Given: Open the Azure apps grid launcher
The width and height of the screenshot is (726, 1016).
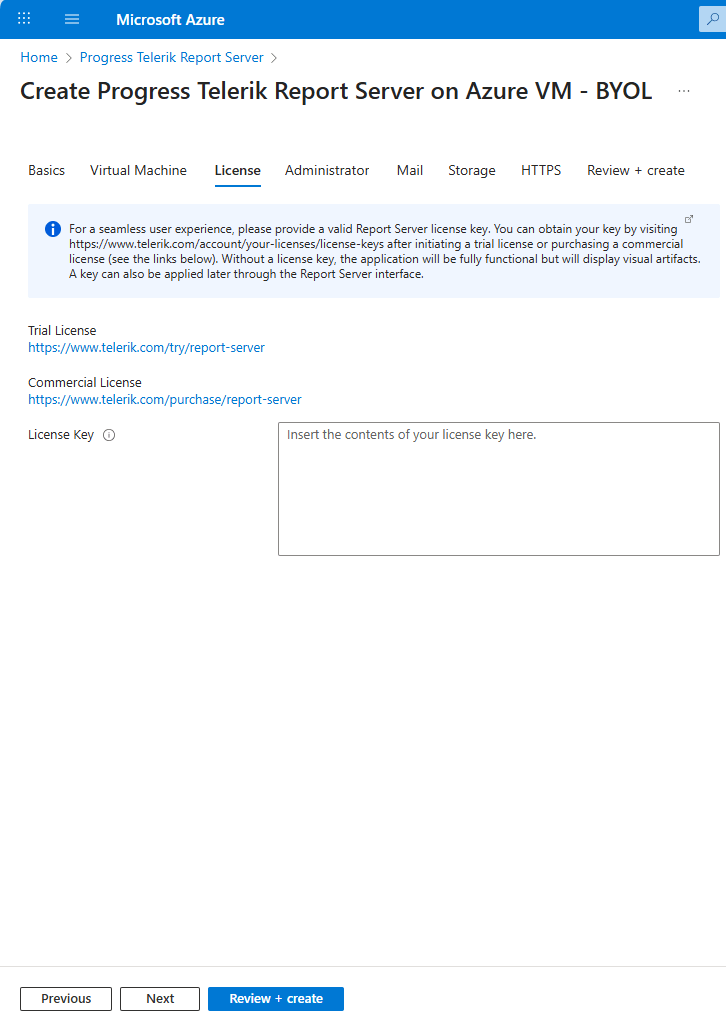Looking at the screenshot, I should [24, 19].
